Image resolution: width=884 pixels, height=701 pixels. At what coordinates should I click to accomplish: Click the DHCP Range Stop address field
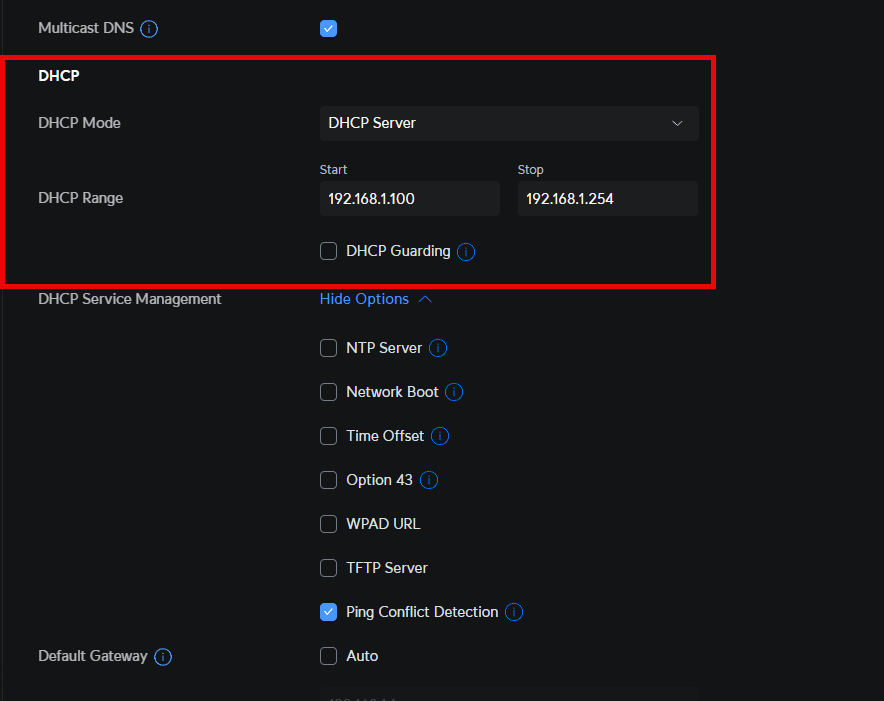coord(607,199)
